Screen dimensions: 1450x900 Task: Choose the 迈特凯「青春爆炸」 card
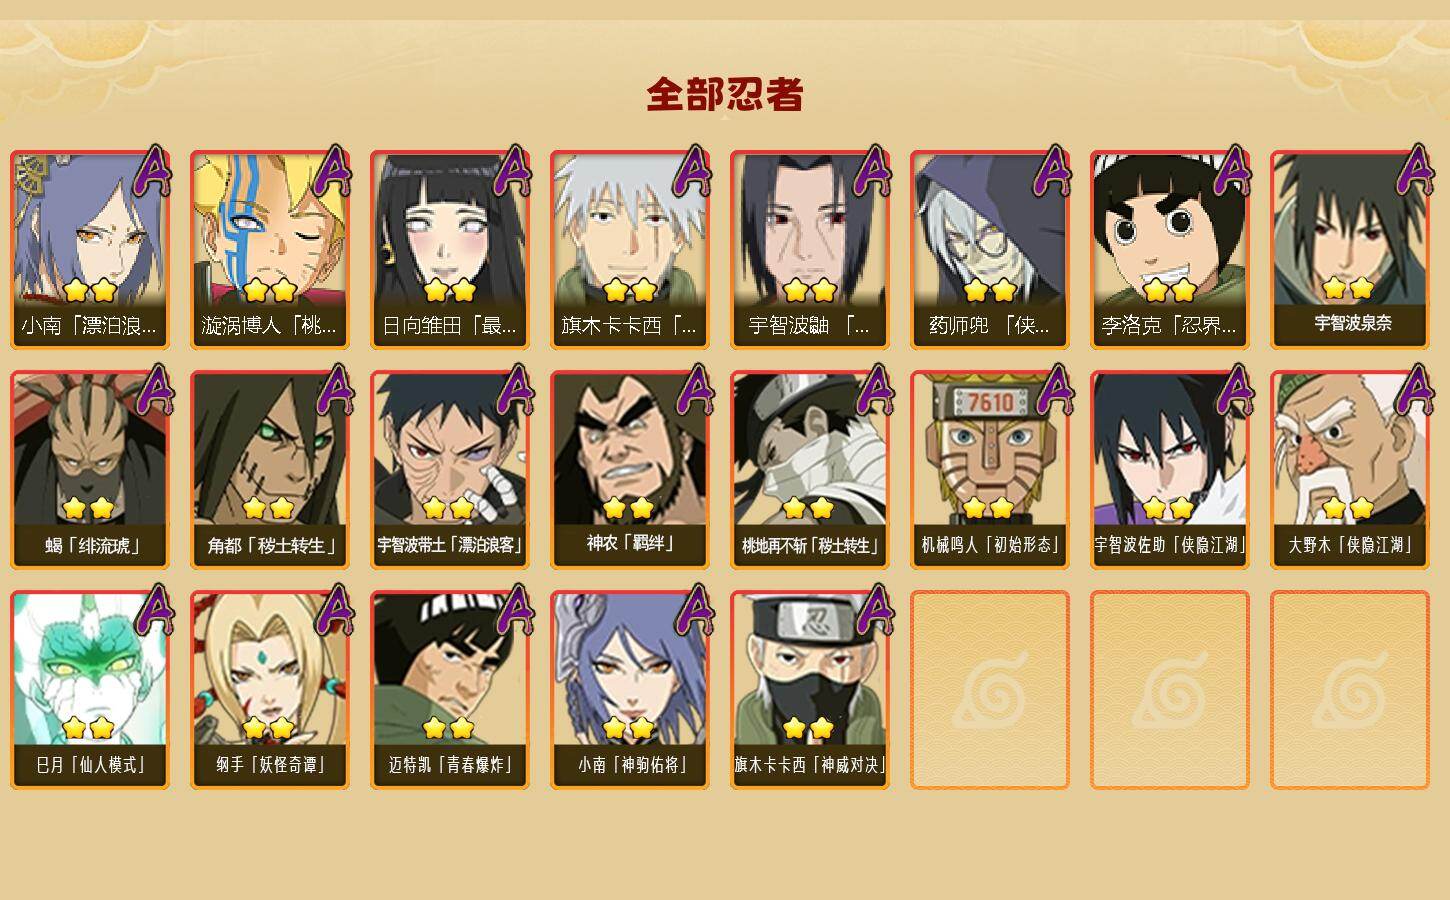click(450, 689)
